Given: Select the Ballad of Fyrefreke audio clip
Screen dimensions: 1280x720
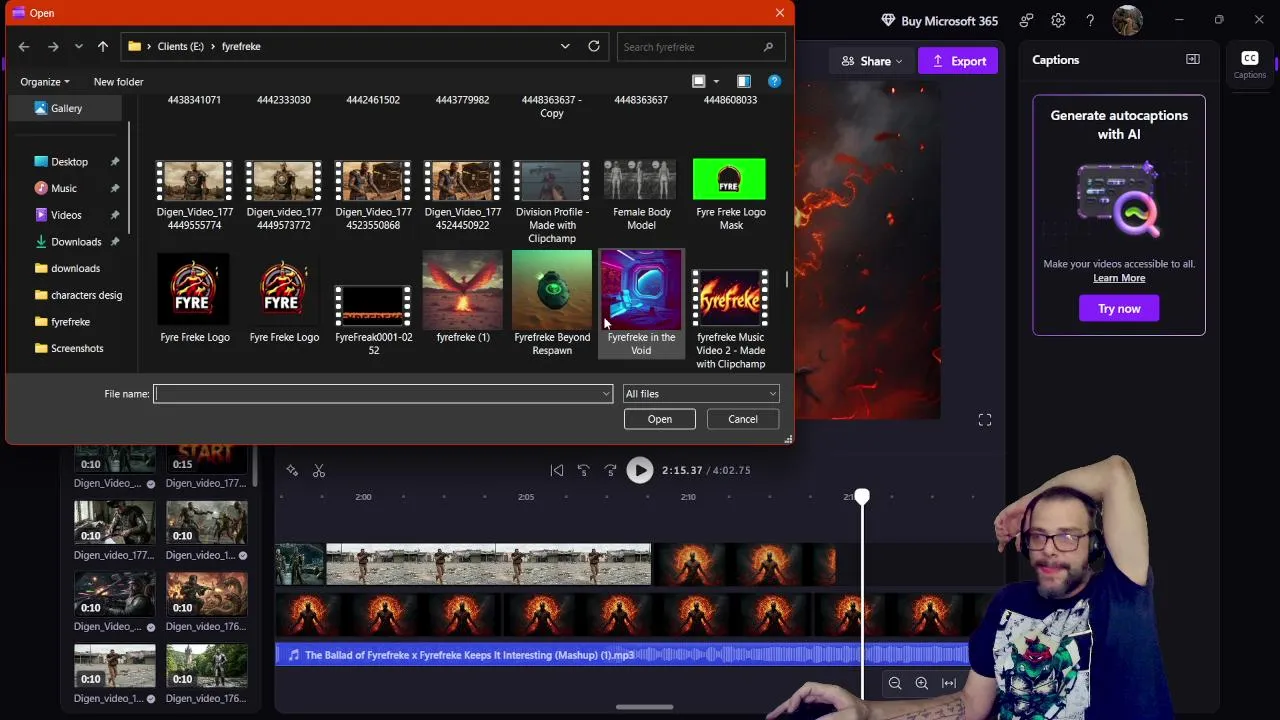Looking at the screenshot, I should (x=622, y=655).
